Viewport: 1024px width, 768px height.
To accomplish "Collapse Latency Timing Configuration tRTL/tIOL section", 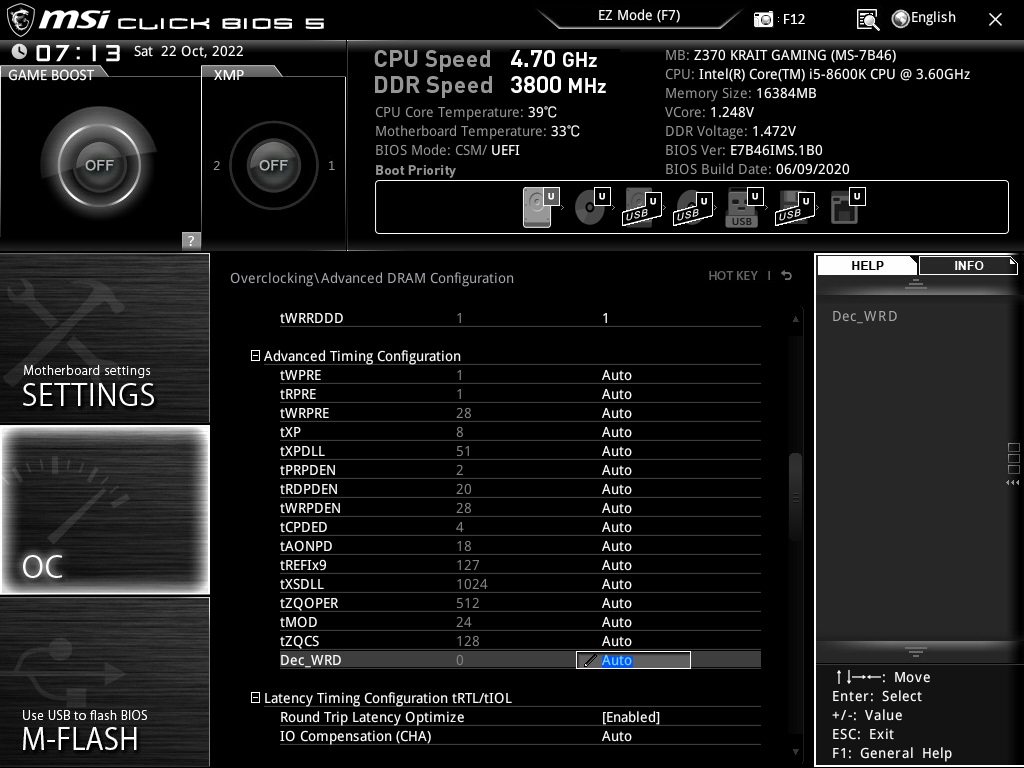I will [x=255, y=698].
